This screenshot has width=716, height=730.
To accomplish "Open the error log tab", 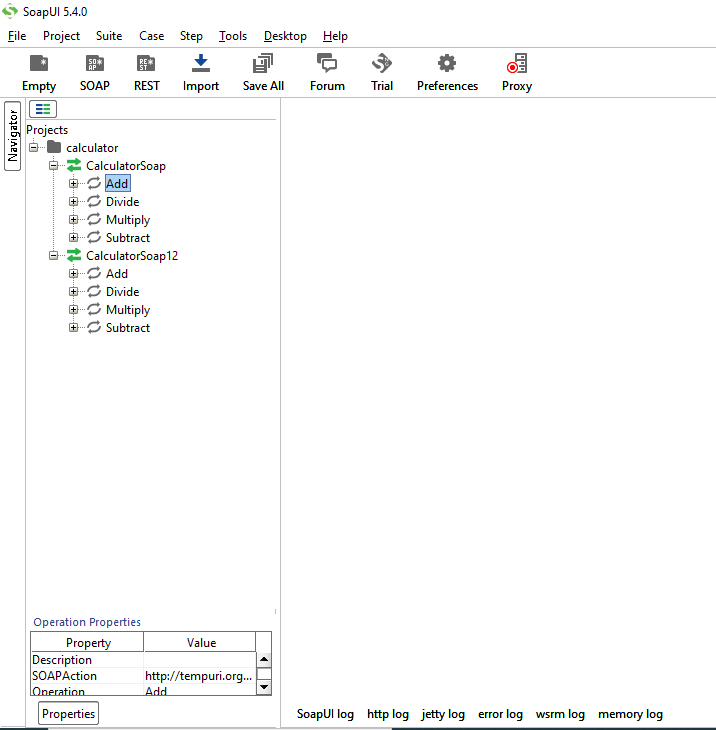I will [500, 714].
